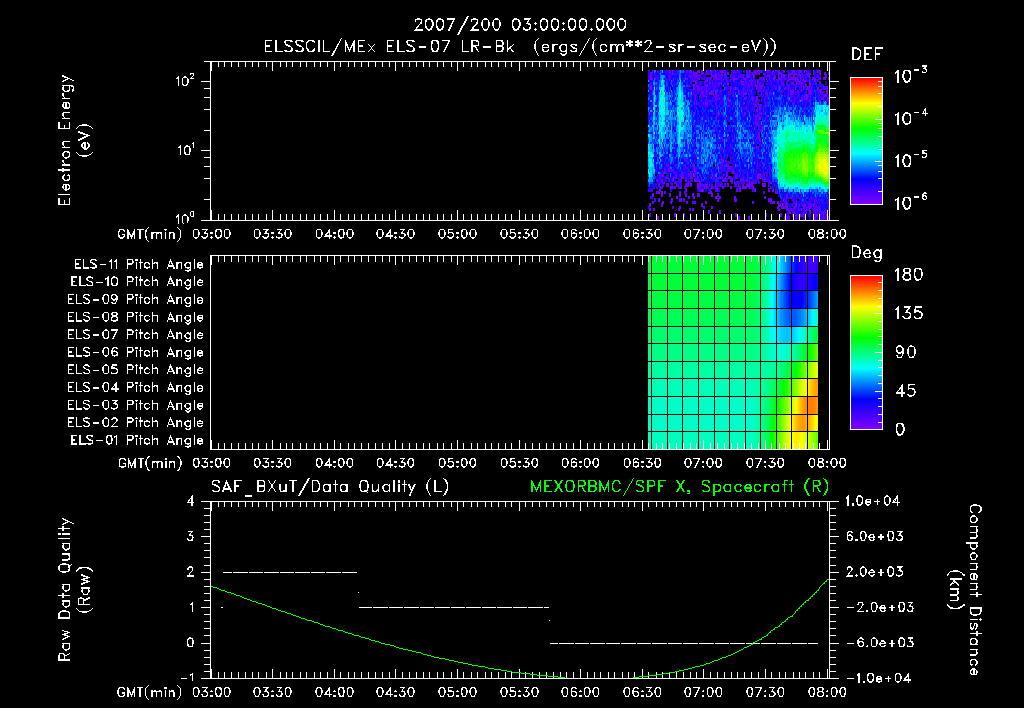Click the 3 tick on Raw Data Quality axis
The width and height of the screenshot is (1024, 708).
click(x=190, y=537)
